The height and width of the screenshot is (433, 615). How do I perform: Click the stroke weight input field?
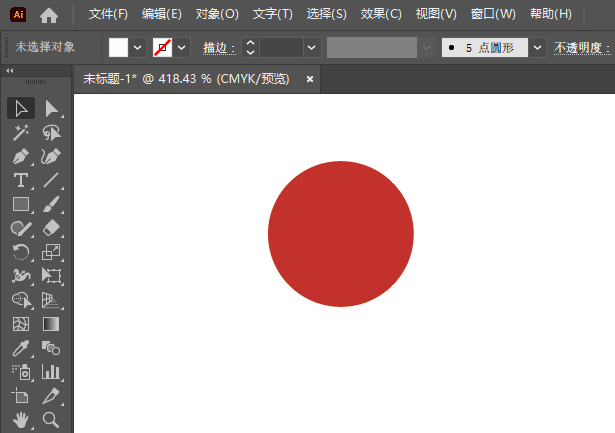pos(281,47)
